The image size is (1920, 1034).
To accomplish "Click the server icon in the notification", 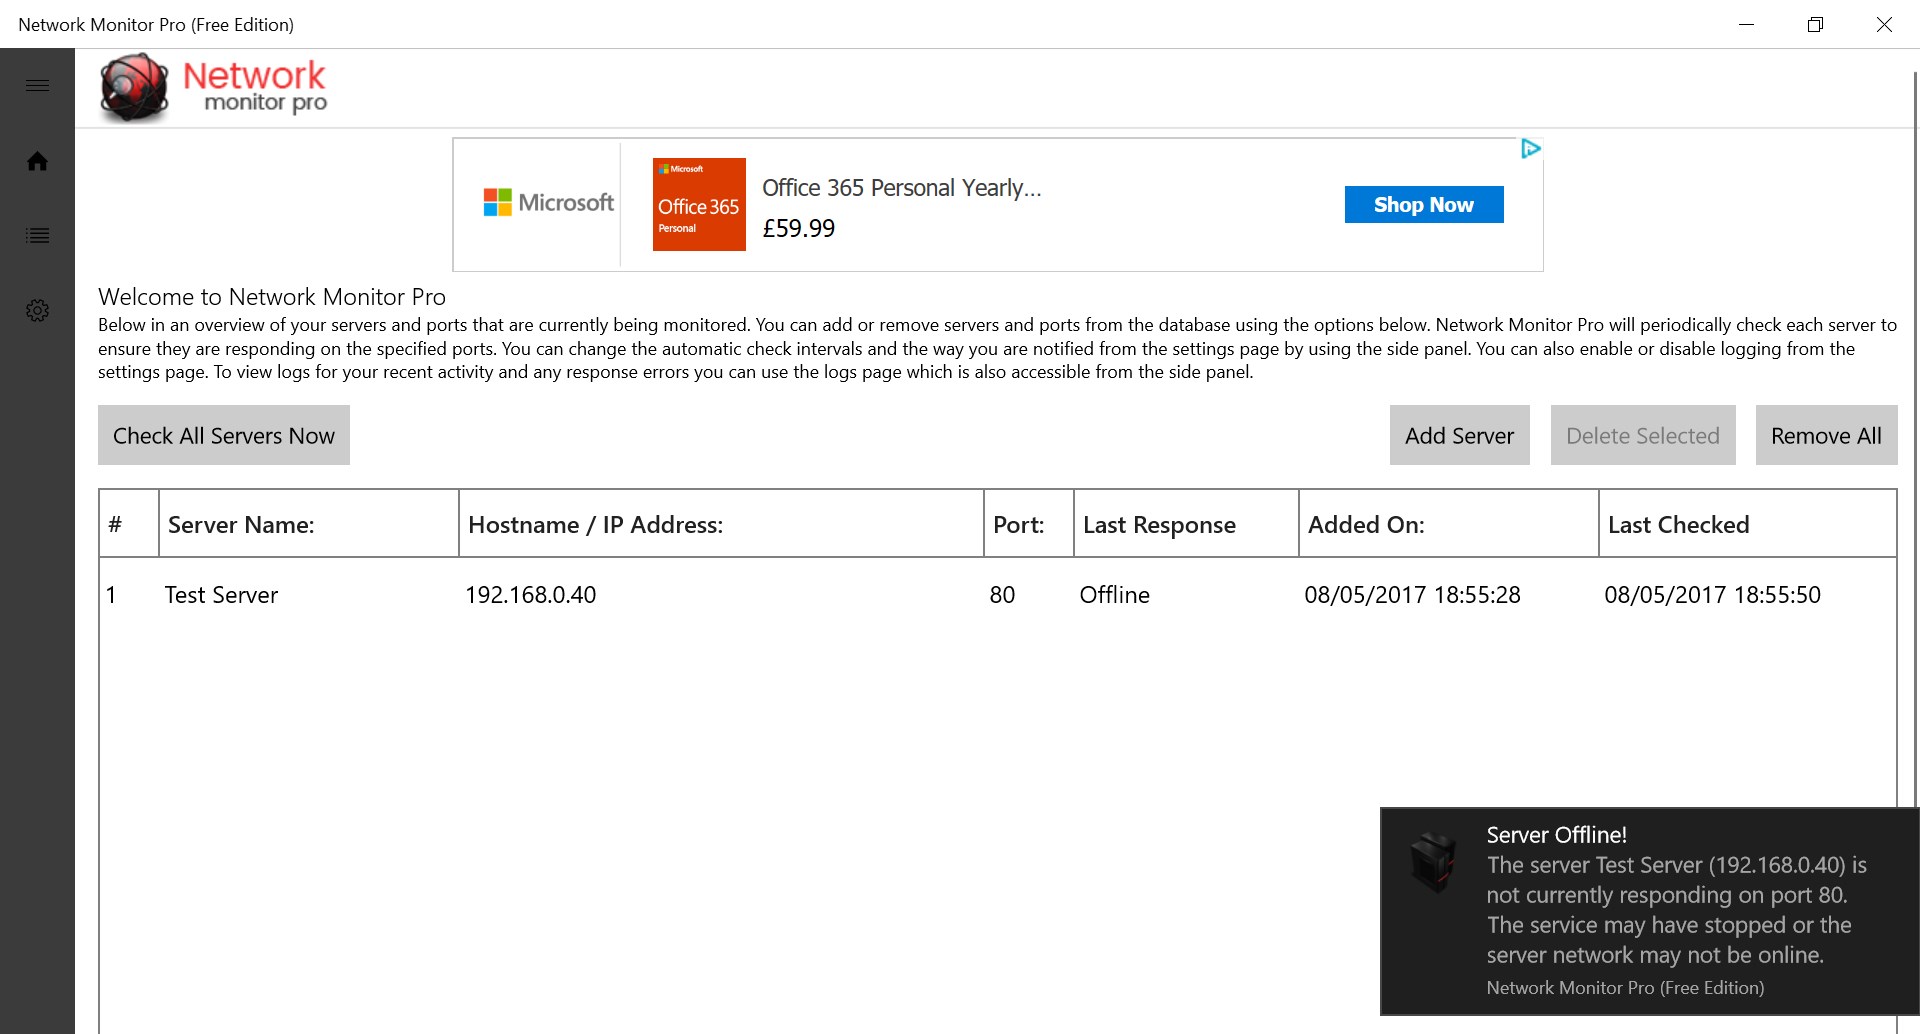I will [x=1432, y=862].
